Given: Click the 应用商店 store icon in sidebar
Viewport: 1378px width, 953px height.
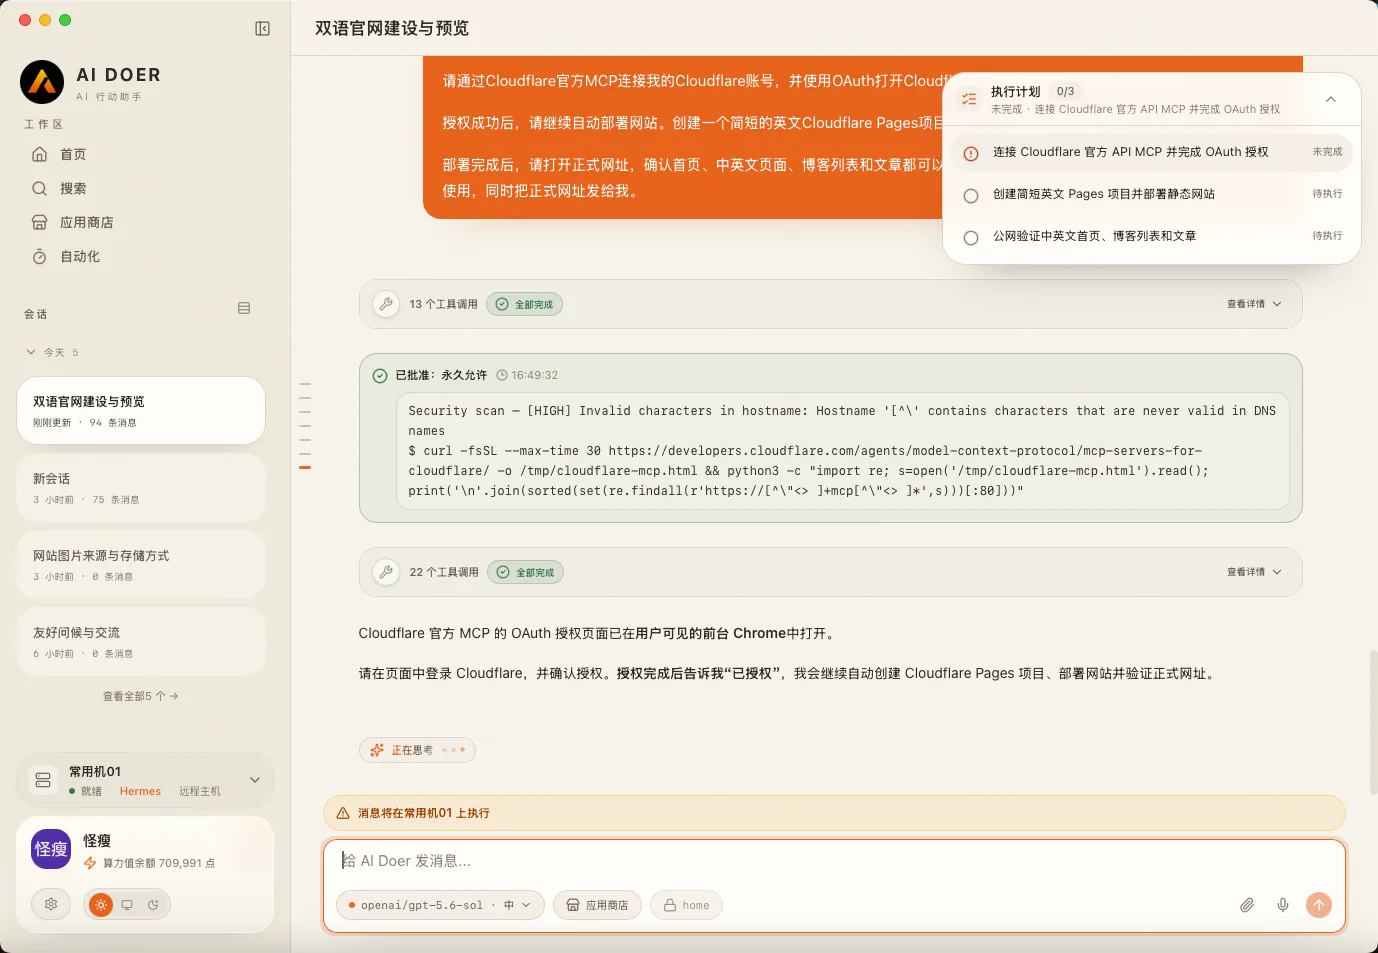Looking at the screenshot, I should point(40,222).
